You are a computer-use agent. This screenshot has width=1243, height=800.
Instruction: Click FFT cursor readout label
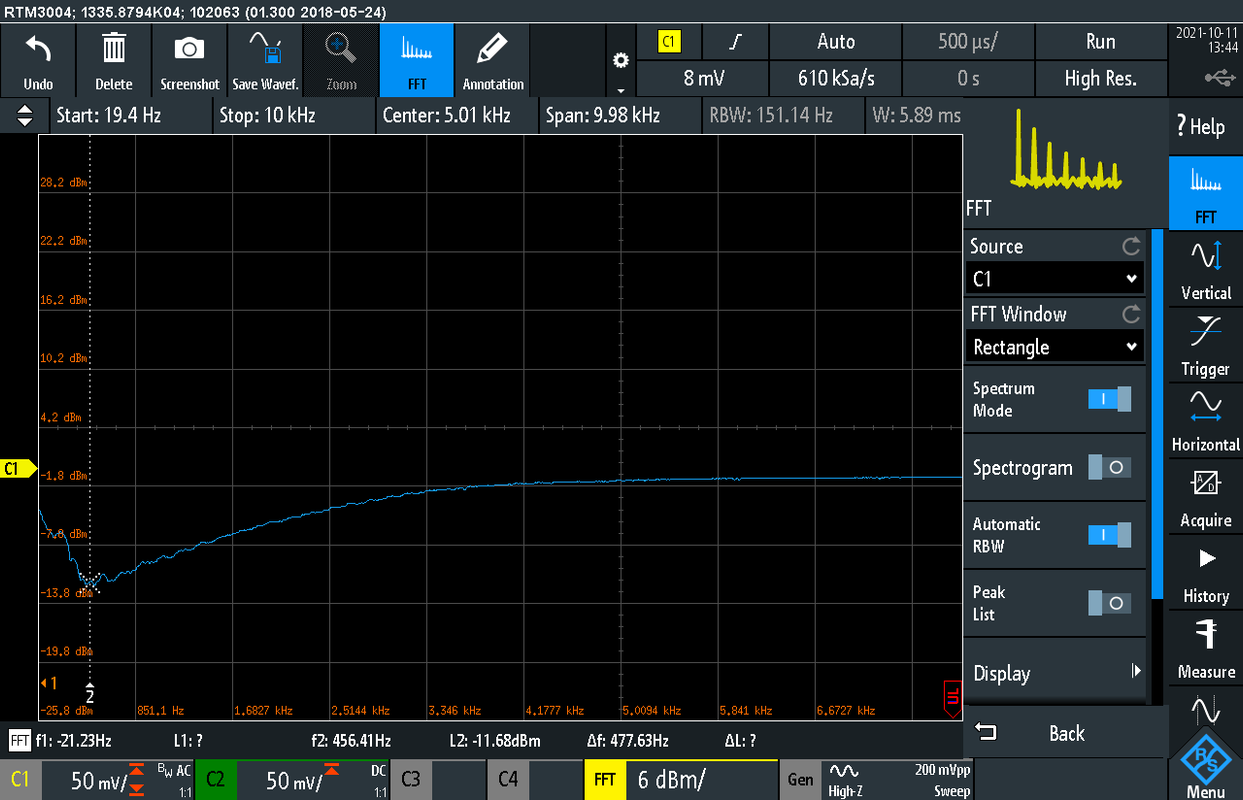(x=19, y=741)
